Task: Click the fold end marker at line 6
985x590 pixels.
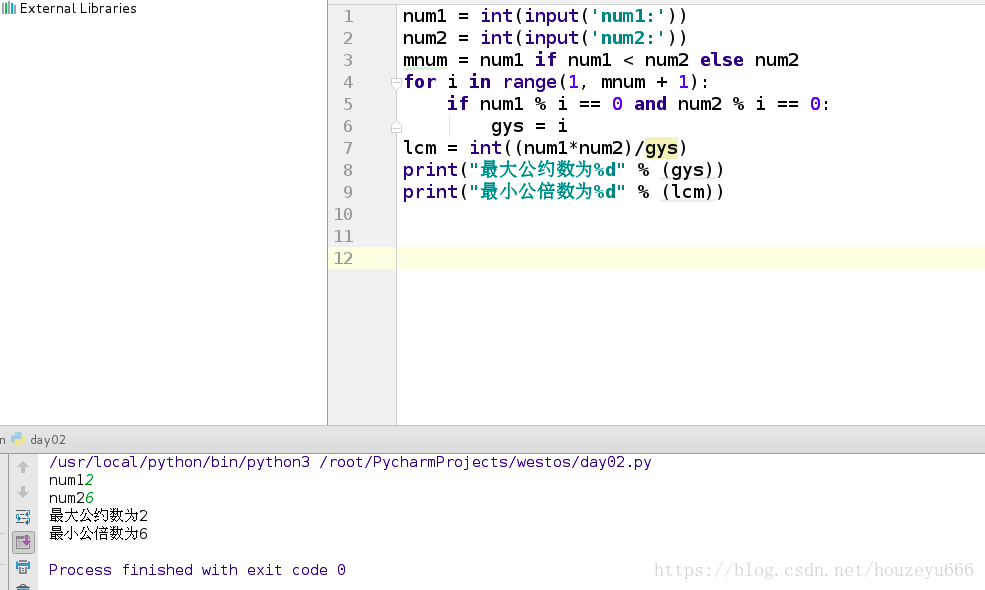Action: click(396, 127)
